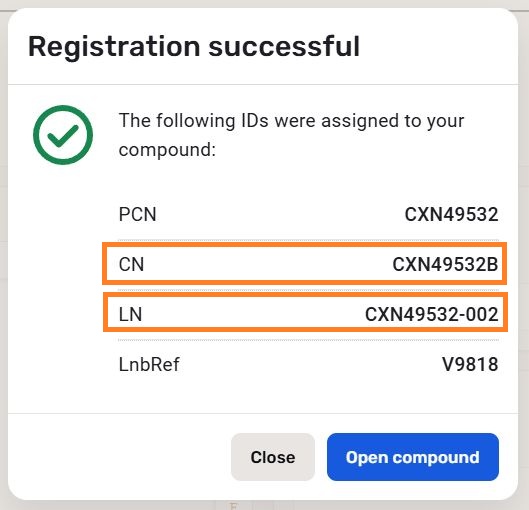The image size is (529, 510).
Task: Click the CN label
Action: tap(132, 264)
